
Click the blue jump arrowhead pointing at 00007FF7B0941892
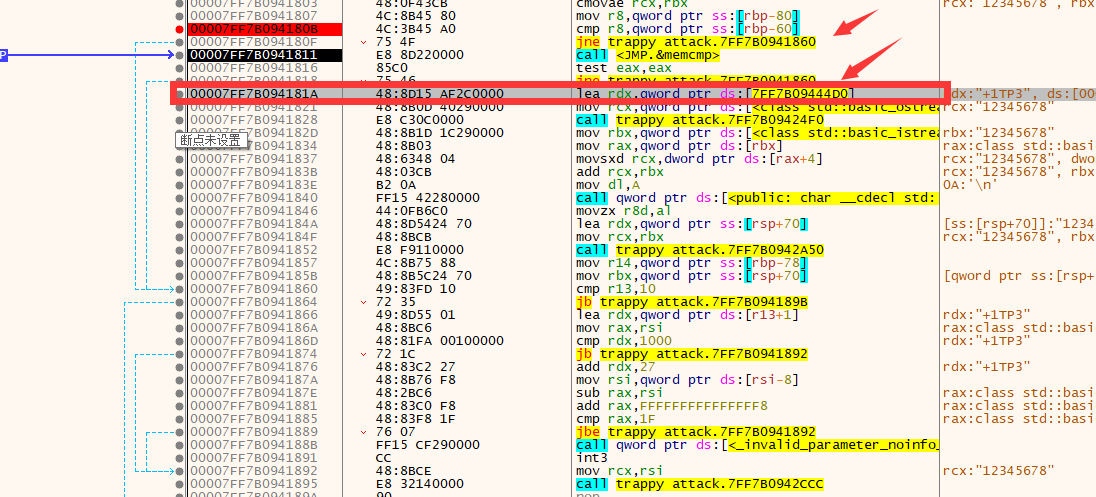point(171,471)
